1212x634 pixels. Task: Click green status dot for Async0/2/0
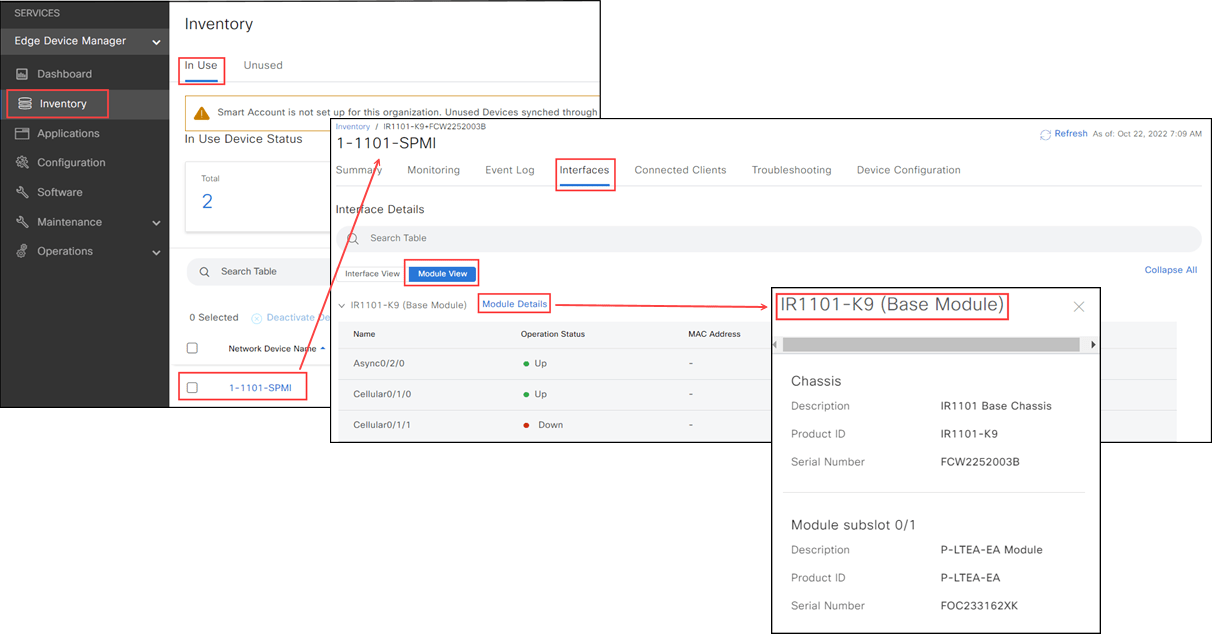[x=526, y=364]
